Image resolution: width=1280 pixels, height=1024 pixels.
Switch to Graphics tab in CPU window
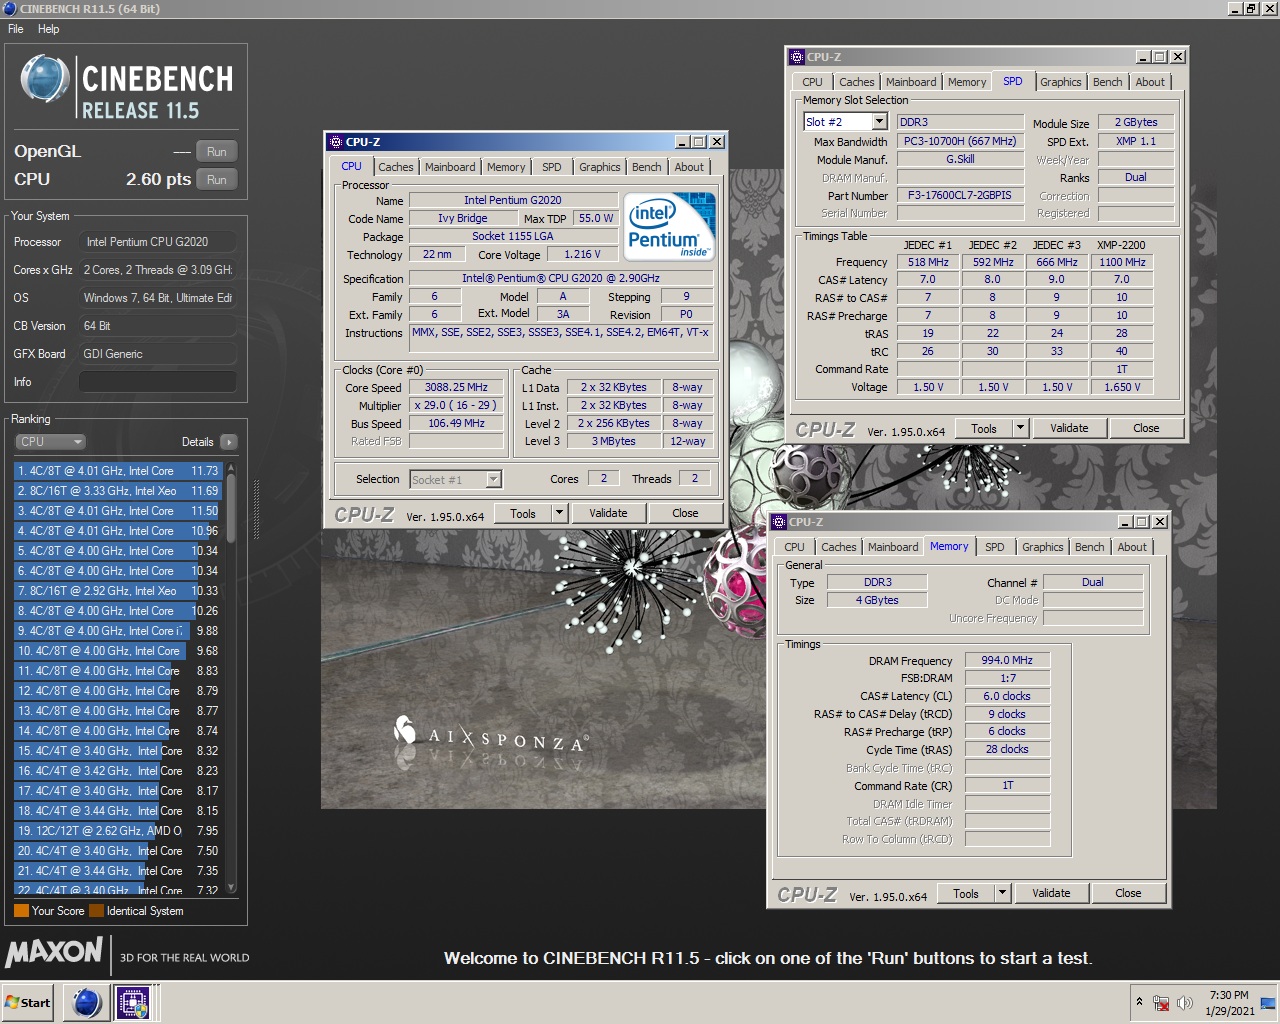point(600,167)
